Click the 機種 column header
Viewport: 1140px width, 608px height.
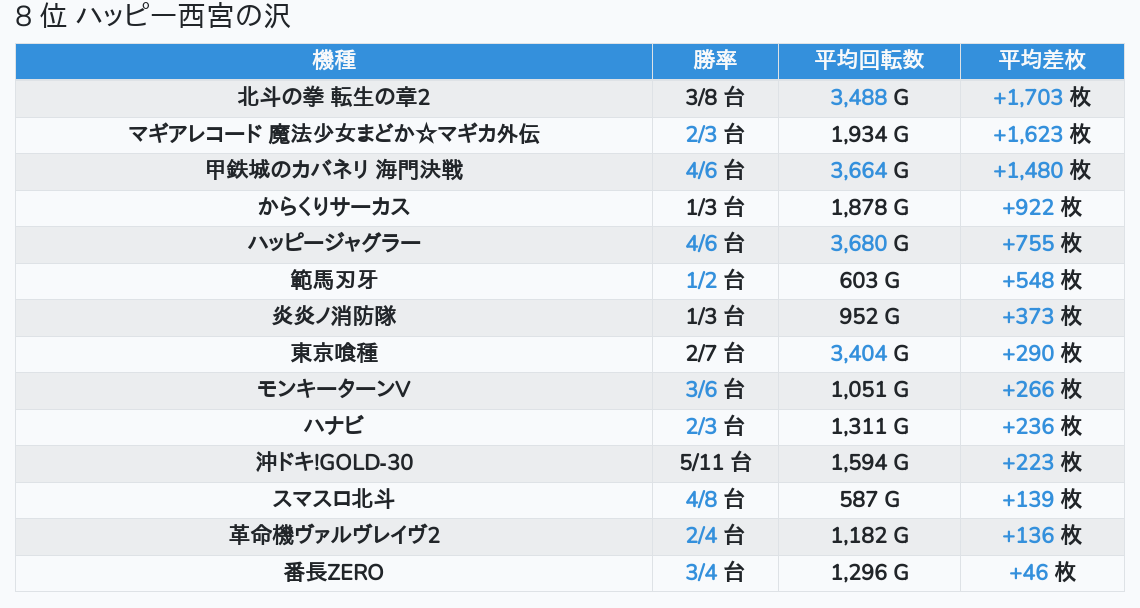334,60
